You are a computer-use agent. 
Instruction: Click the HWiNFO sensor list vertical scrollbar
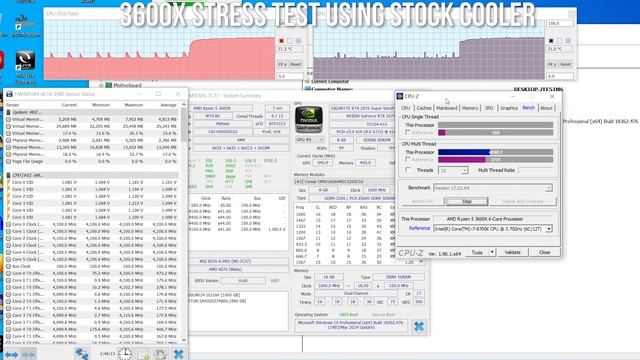(184, 222)
